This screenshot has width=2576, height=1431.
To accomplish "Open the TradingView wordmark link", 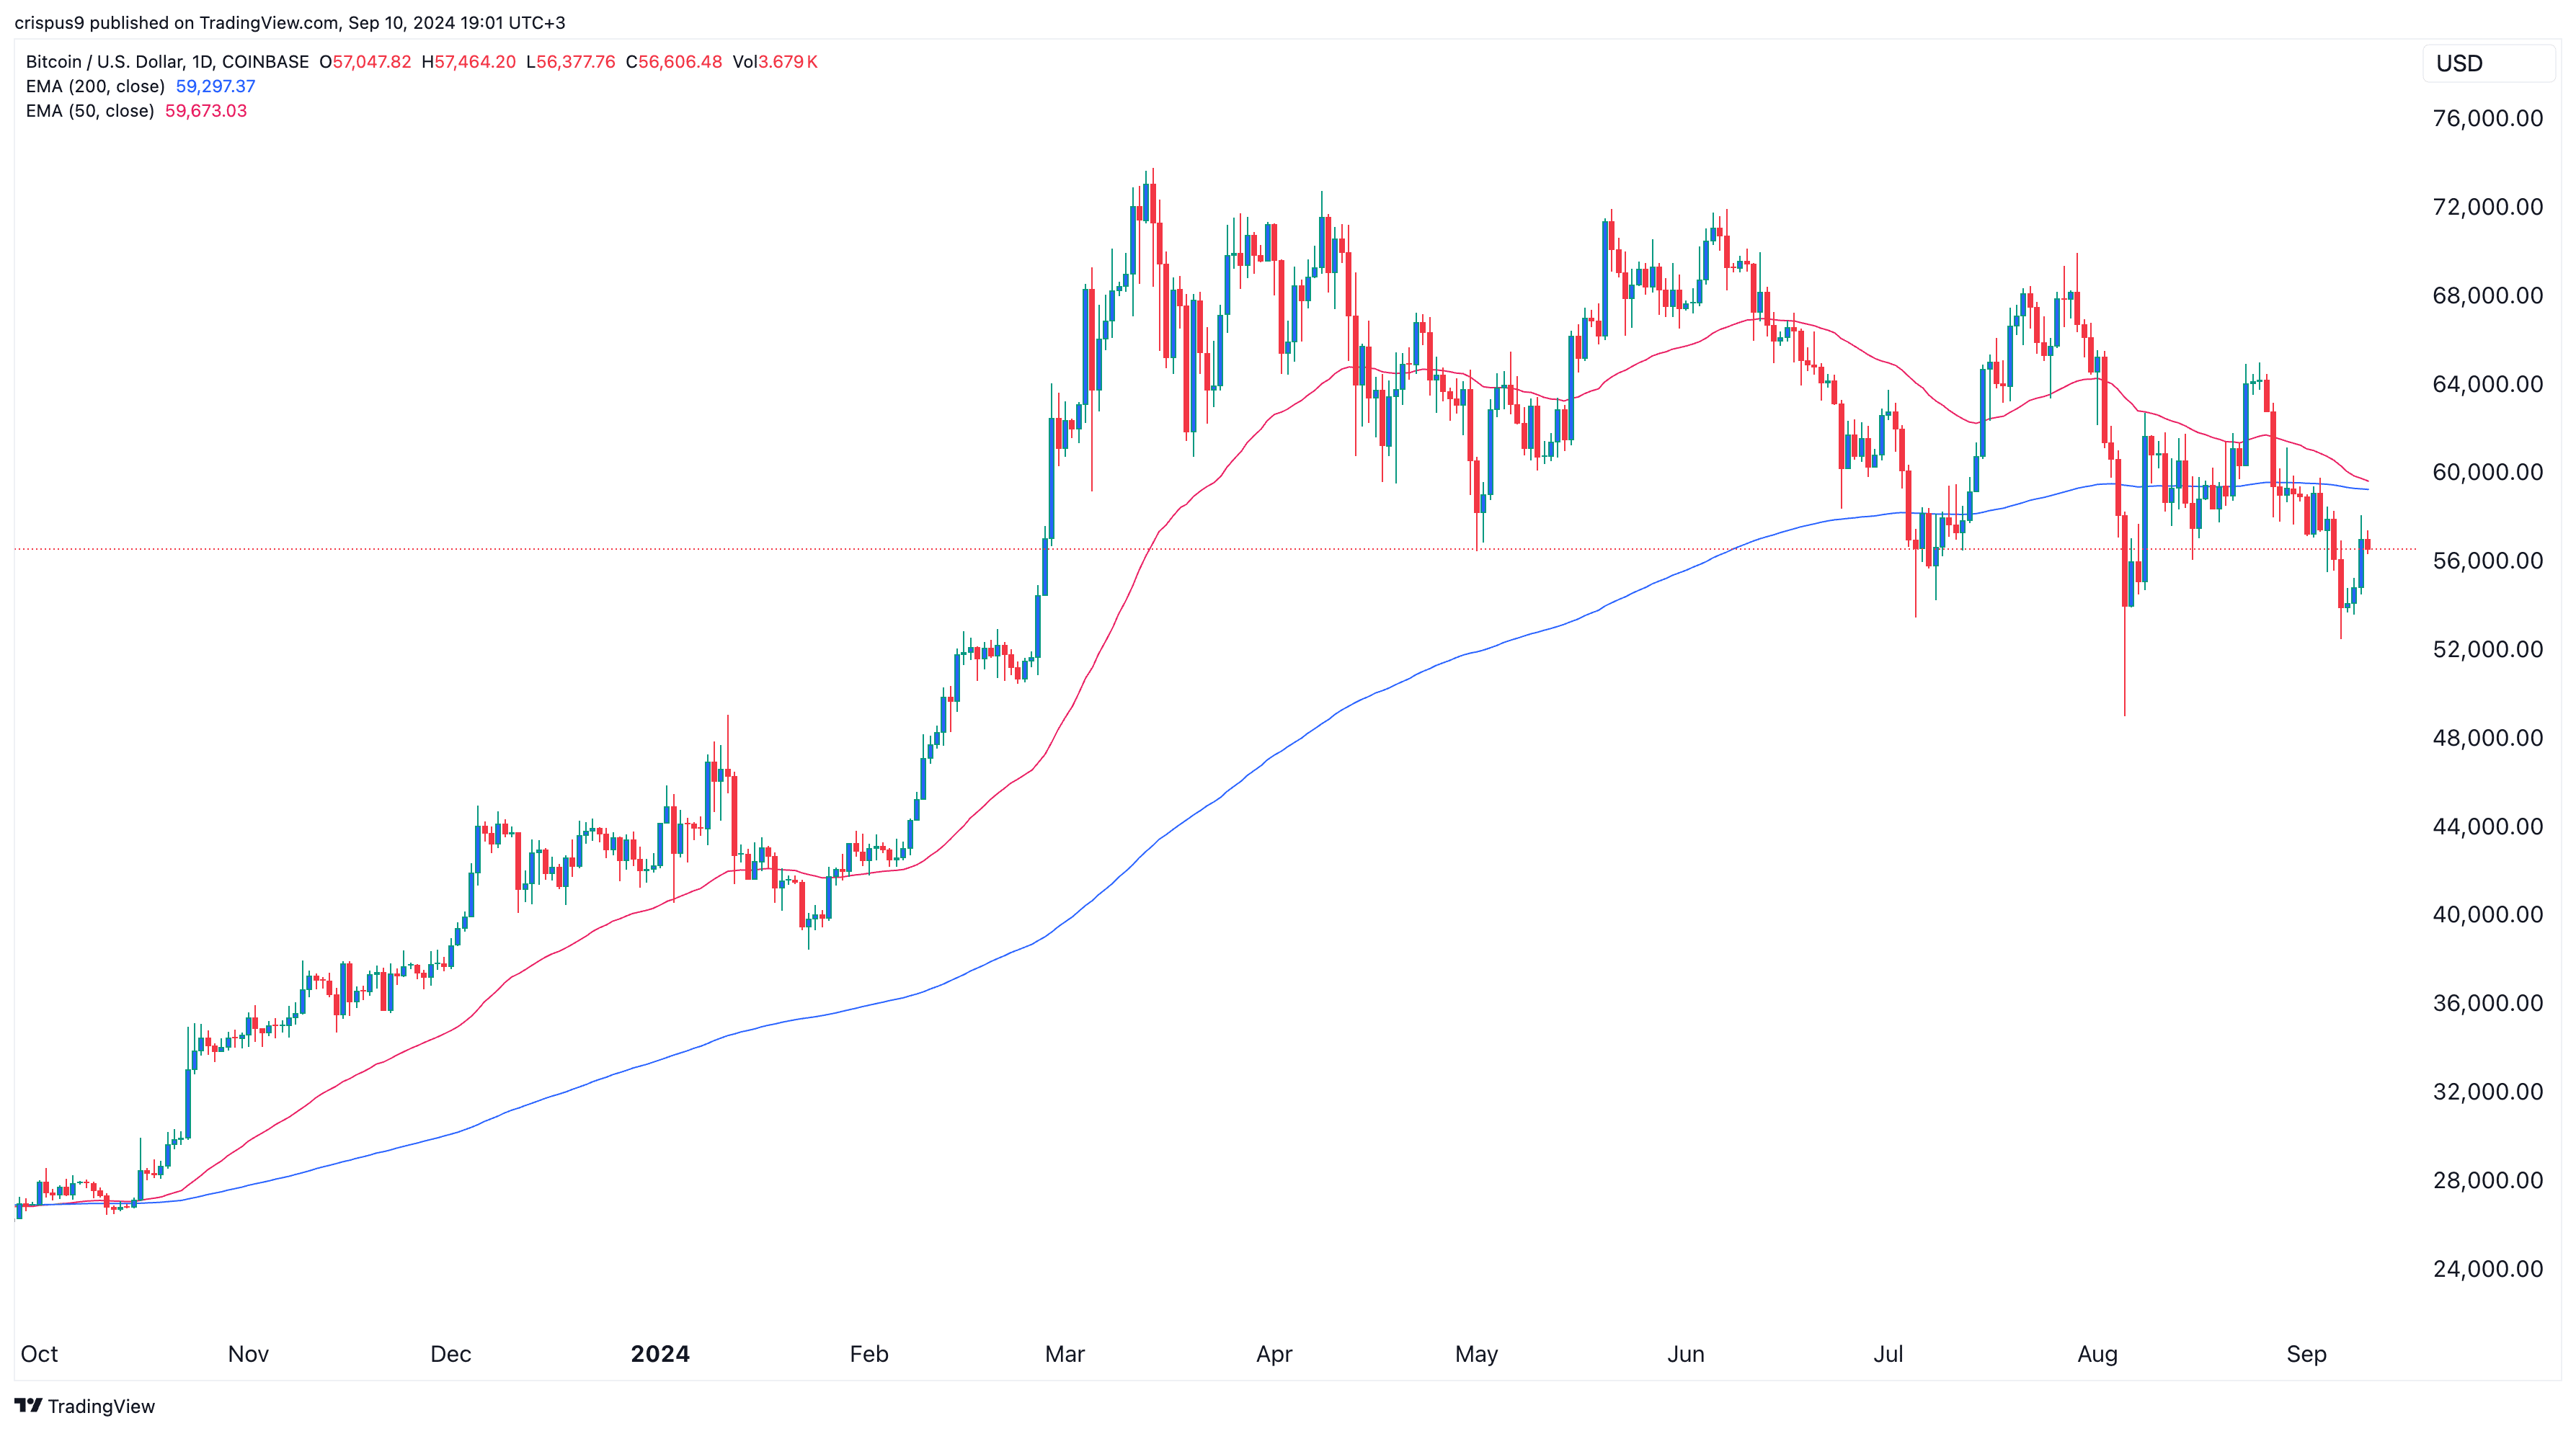I will 101,1406.
